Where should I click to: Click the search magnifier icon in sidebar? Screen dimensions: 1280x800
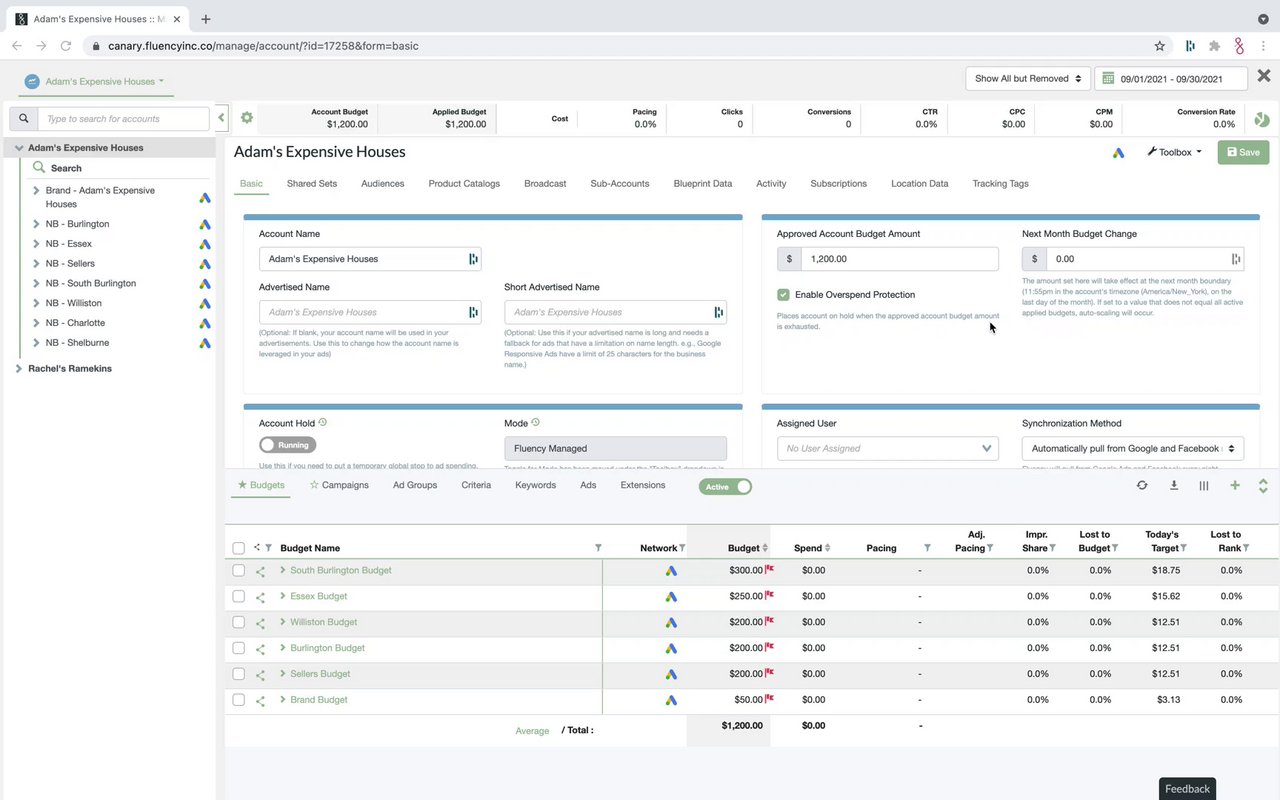(24, 119)
